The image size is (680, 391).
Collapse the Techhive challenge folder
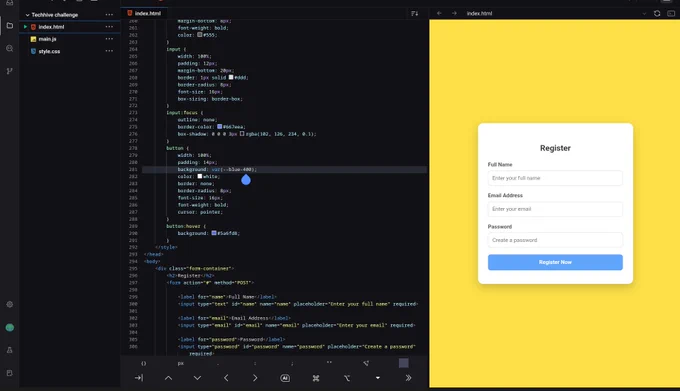(x=27, y=15)
